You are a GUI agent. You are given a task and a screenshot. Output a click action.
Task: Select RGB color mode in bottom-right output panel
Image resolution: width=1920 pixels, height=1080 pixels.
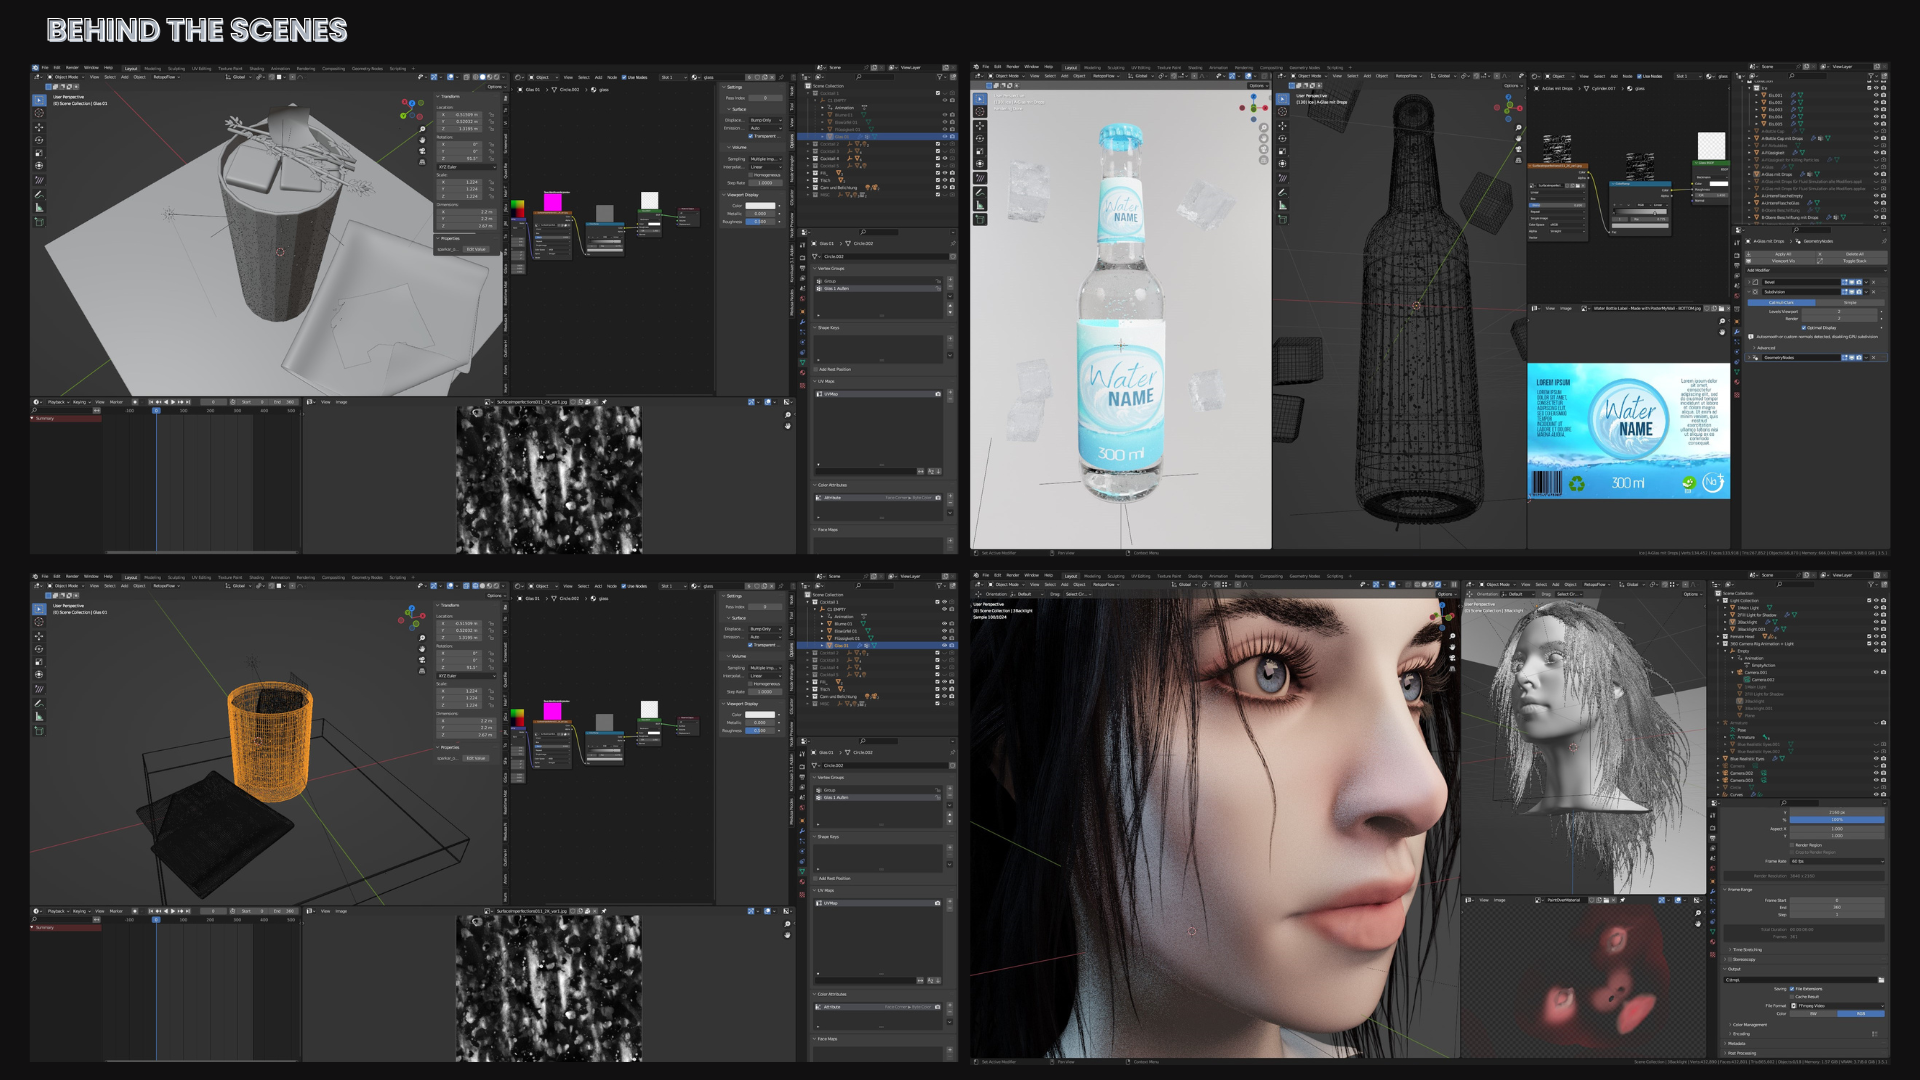[1861, 1013]
